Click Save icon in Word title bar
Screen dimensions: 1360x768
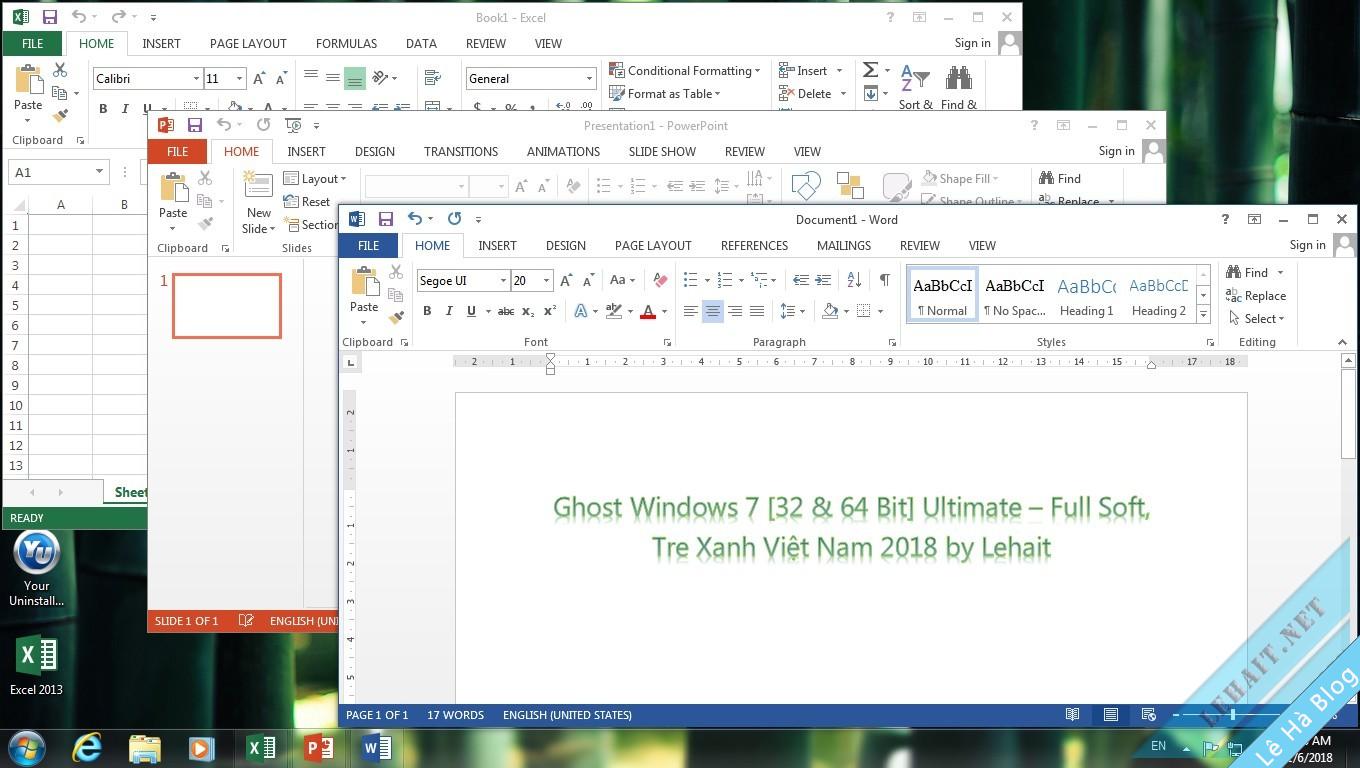(x=386, y=219)
